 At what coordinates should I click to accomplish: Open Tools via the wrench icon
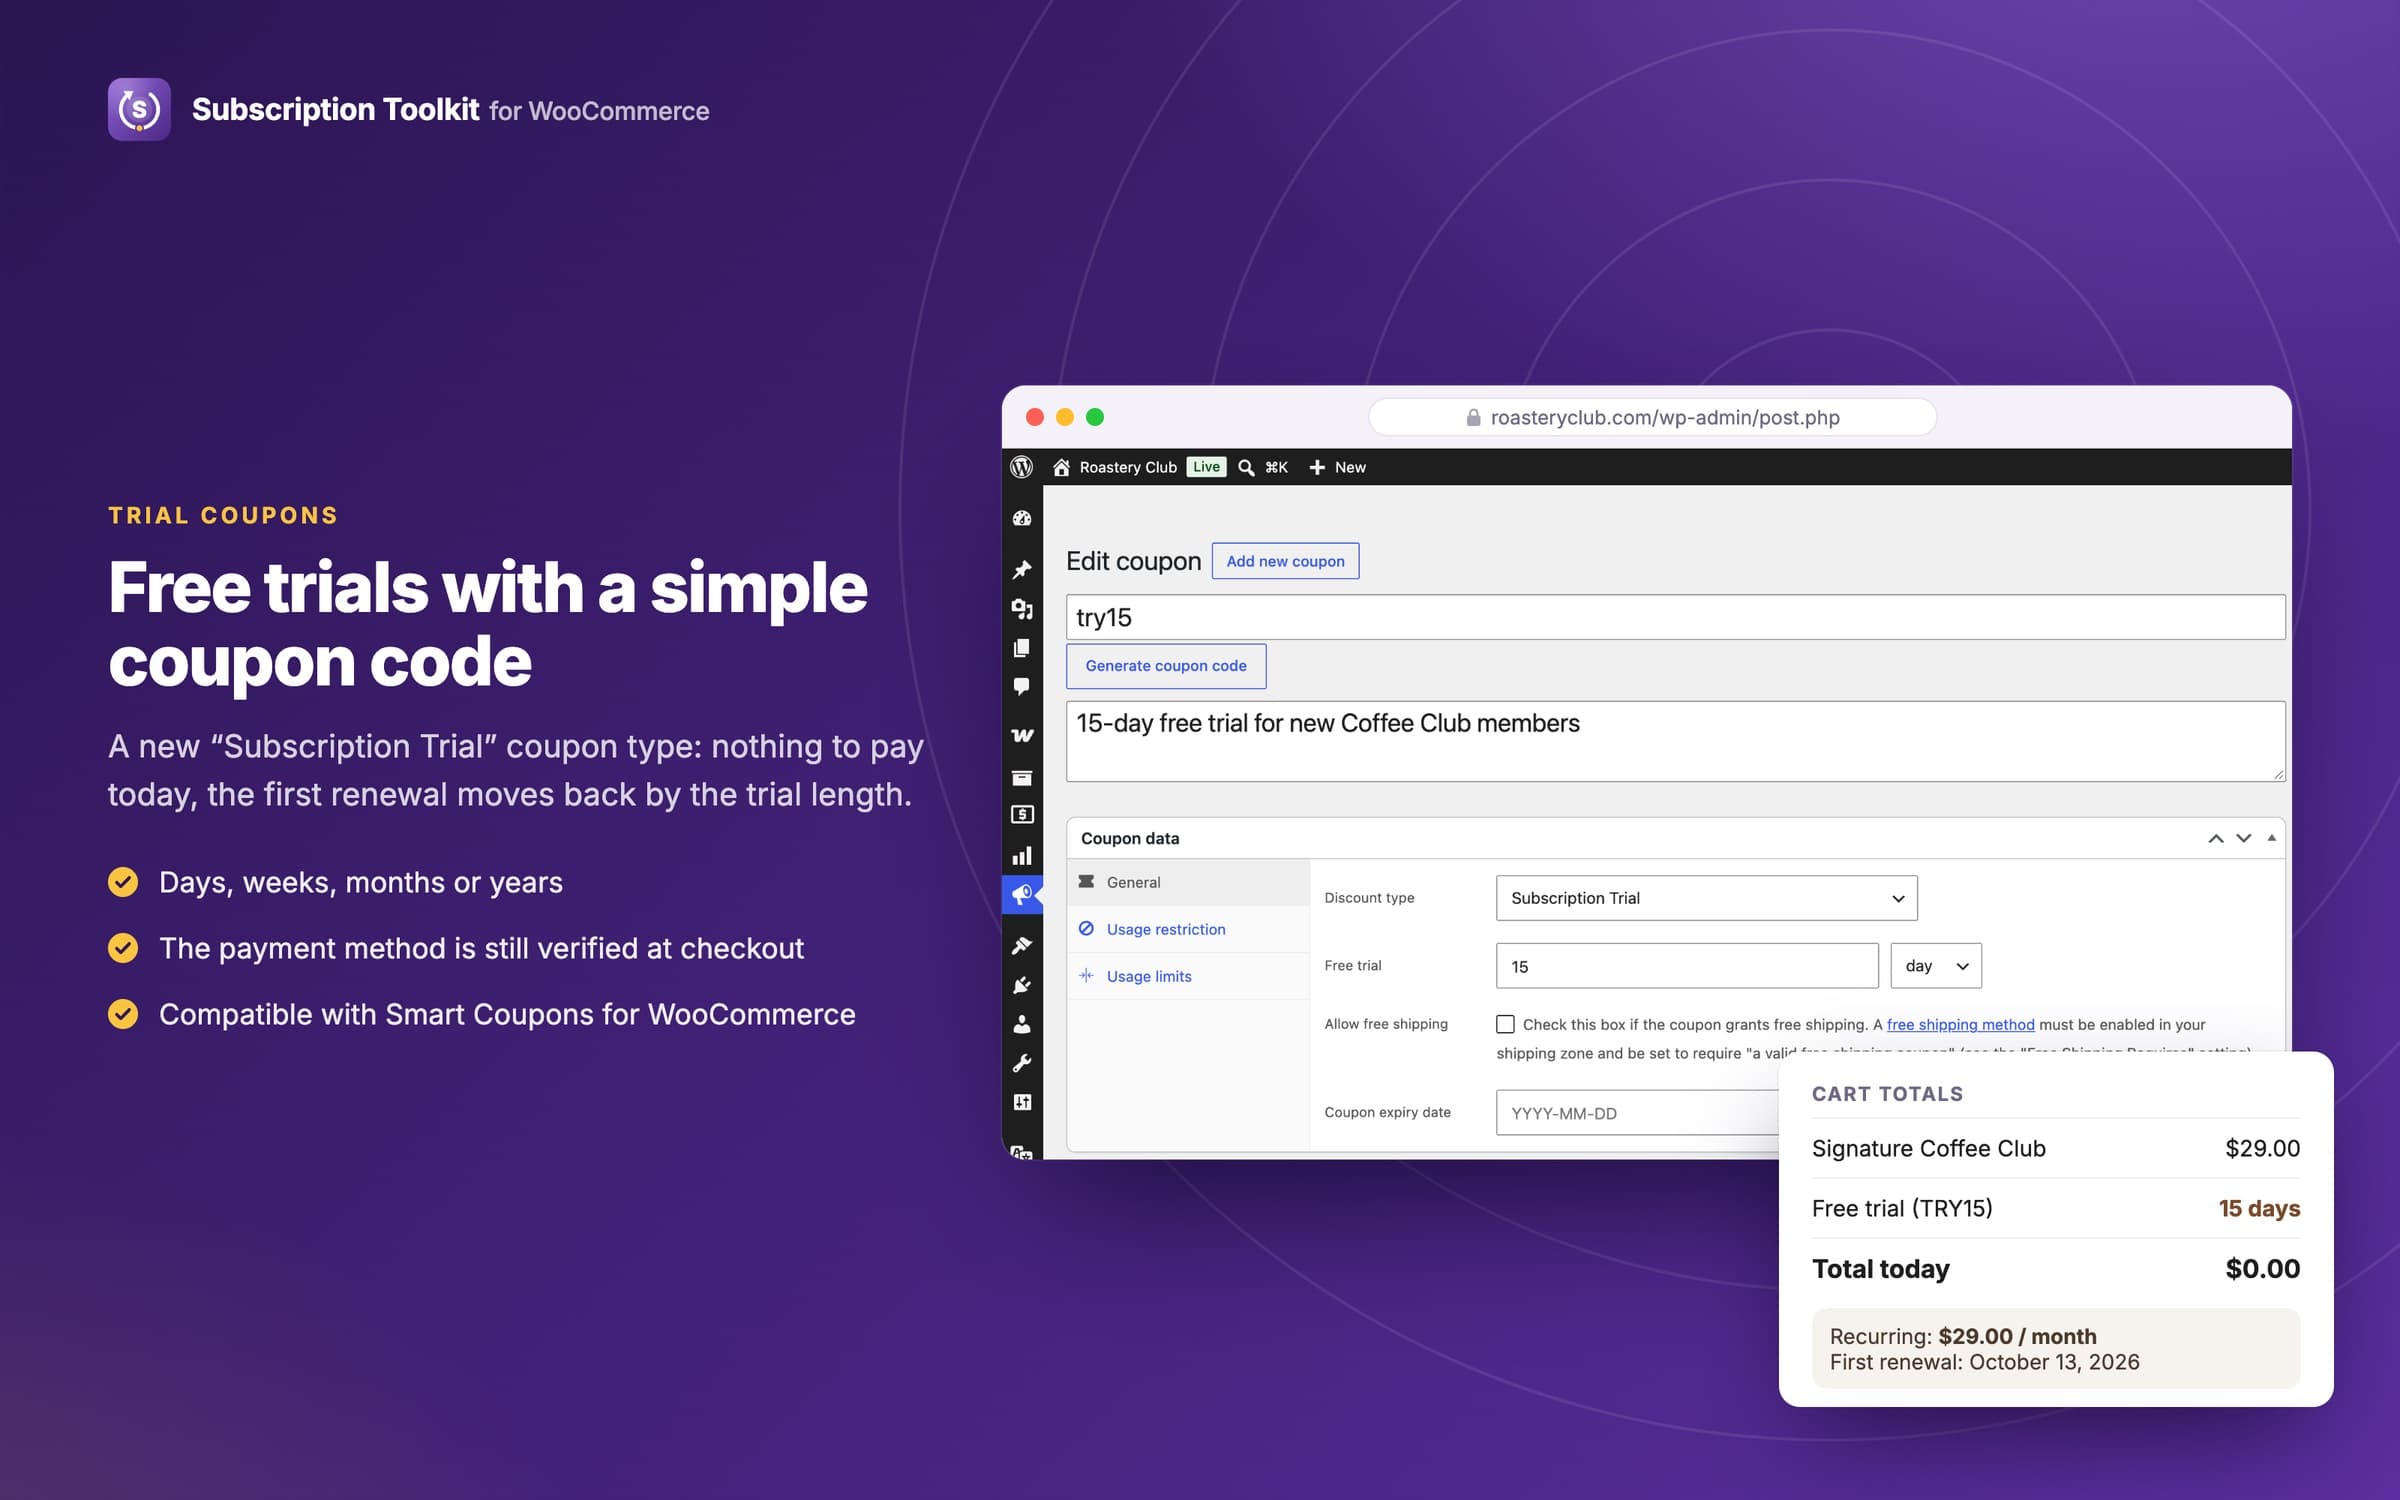point(1021,1063)
